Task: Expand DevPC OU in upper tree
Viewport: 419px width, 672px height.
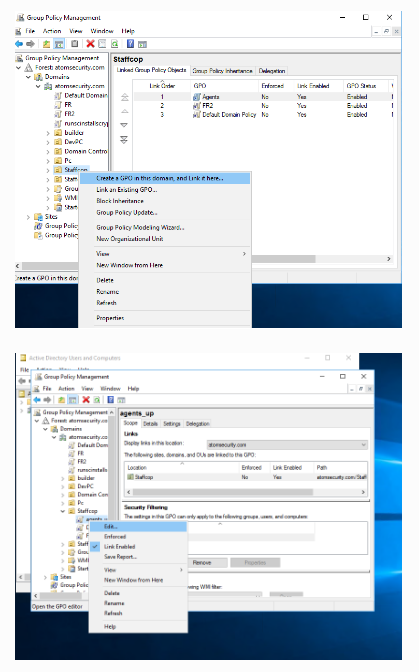Action: point(48,142)
